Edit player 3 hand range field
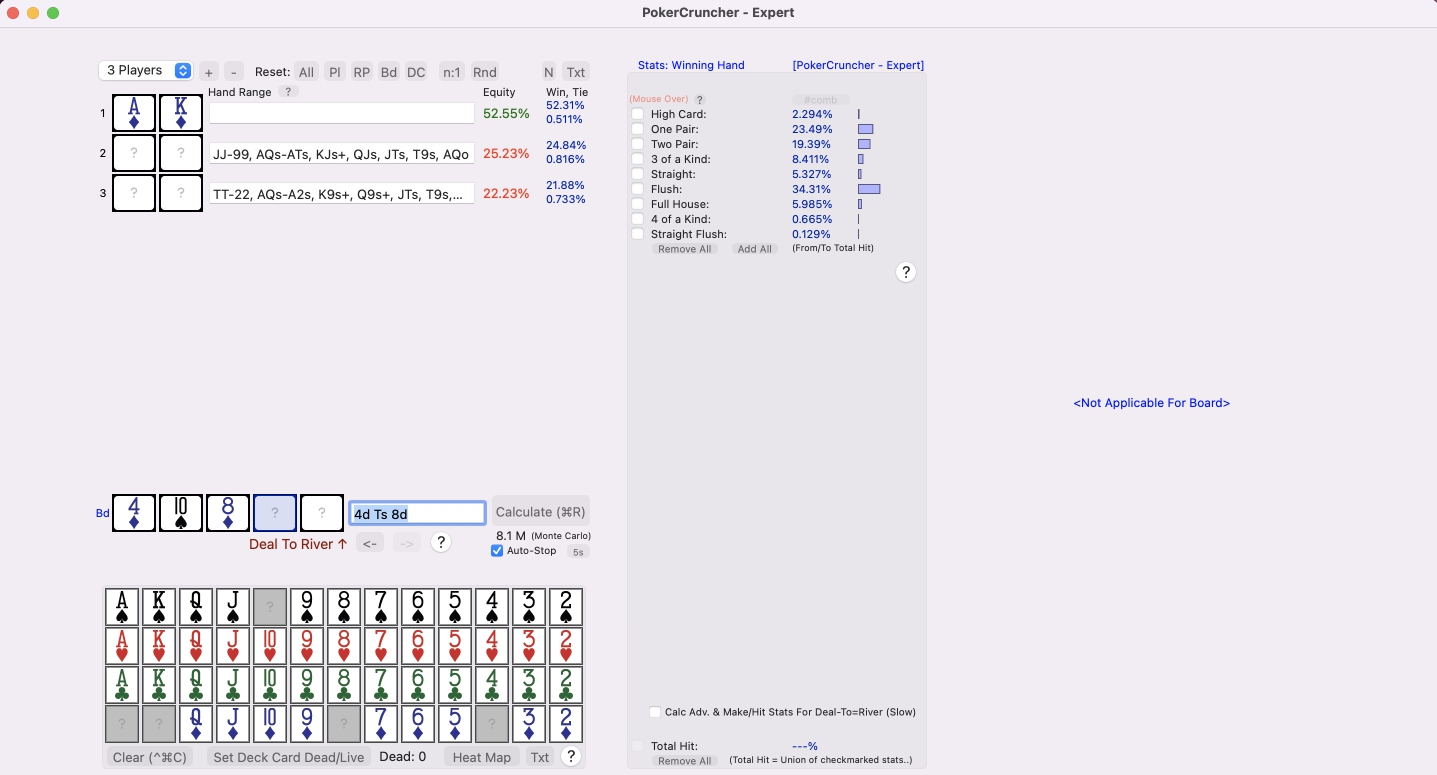 pos(341,194)
